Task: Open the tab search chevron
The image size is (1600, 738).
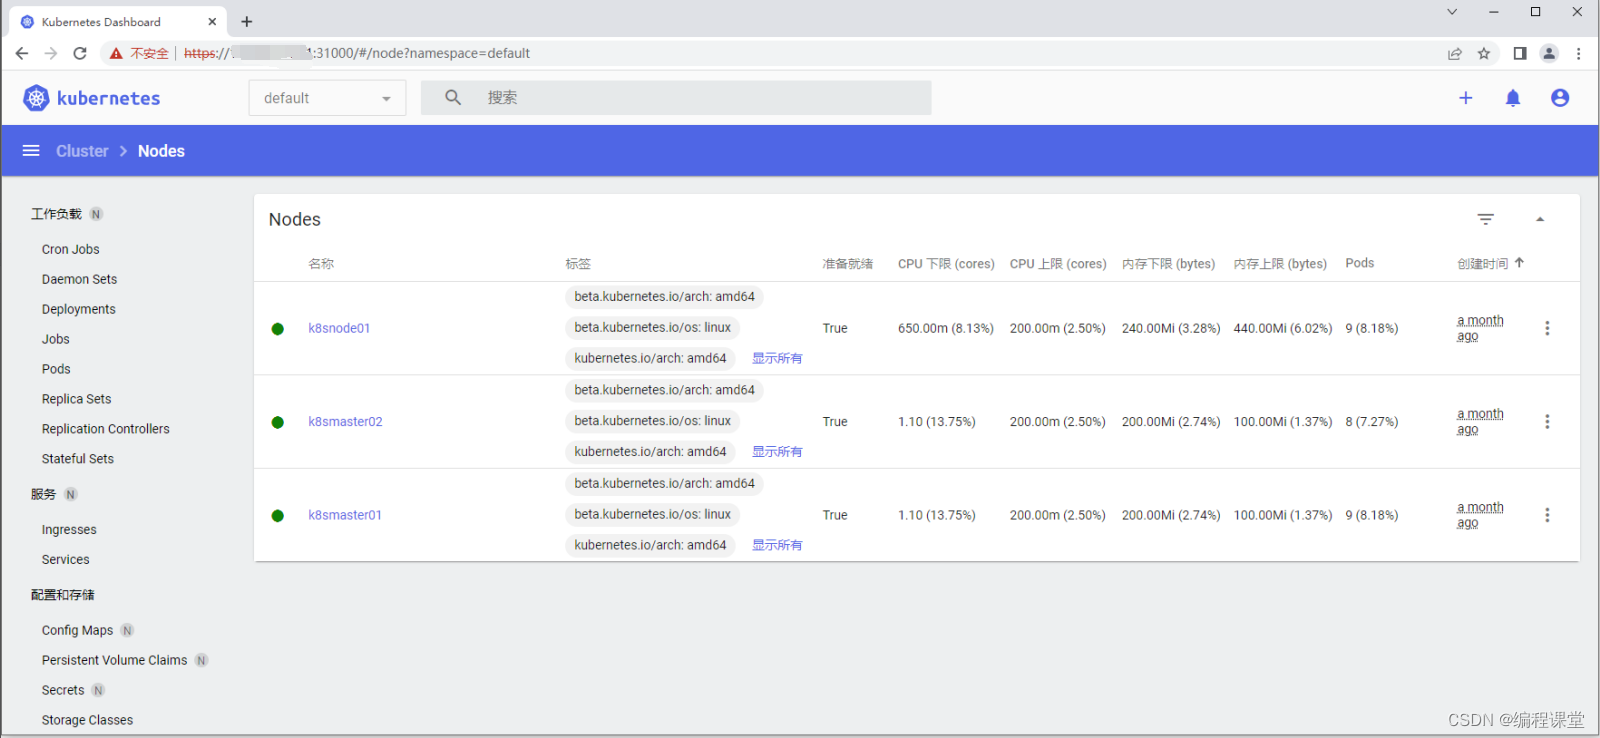Action: click(1452, 12)
